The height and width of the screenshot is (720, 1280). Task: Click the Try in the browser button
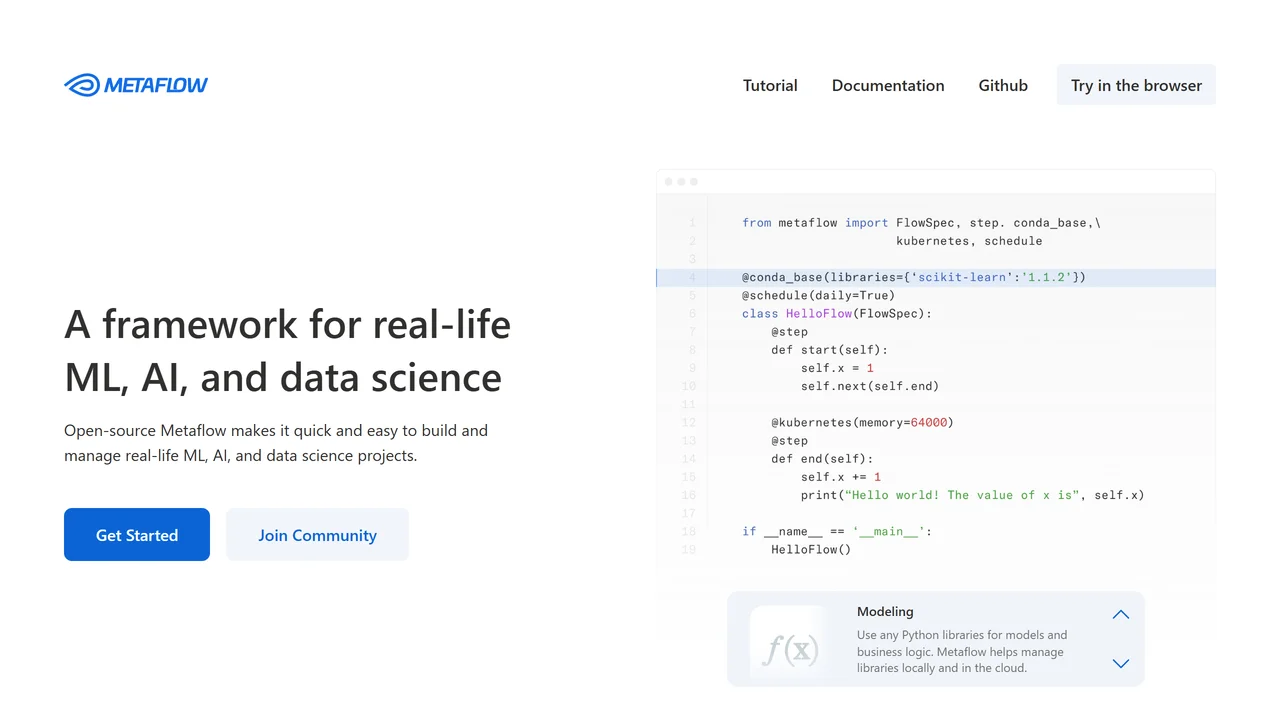point(1136,85)
